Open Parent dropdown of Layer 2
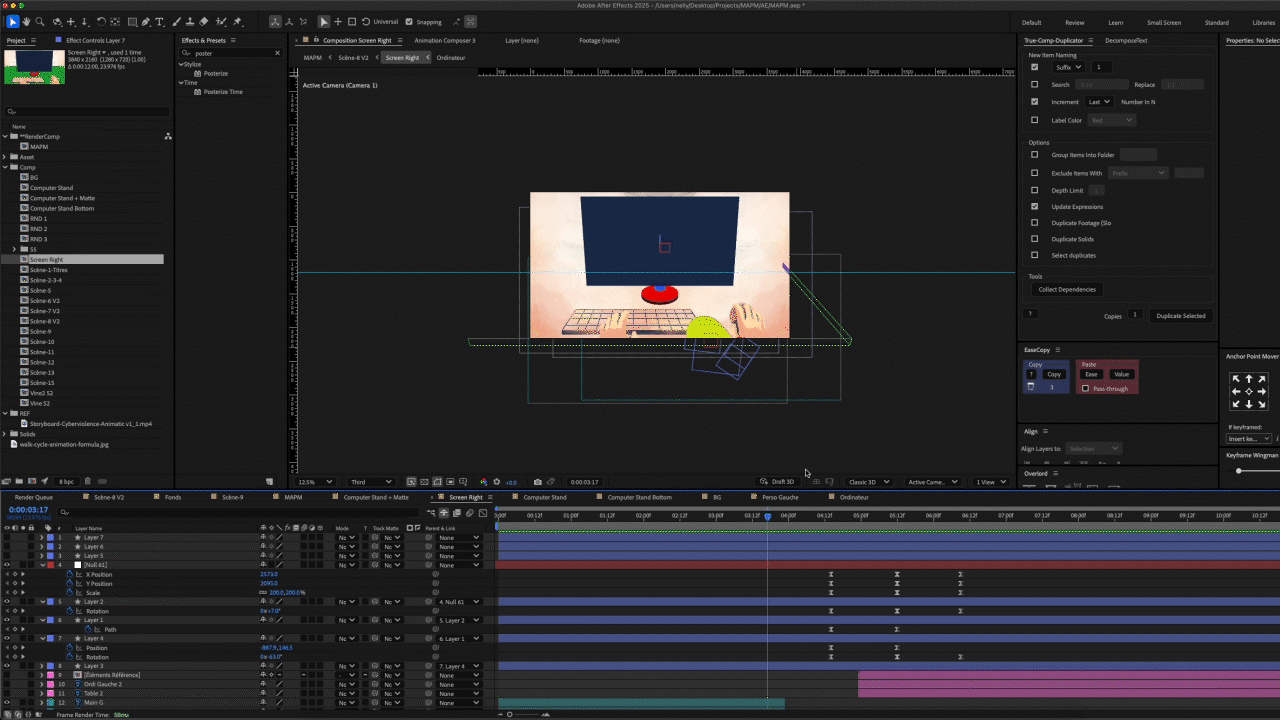1280x720 pixels. coord(458,602)
